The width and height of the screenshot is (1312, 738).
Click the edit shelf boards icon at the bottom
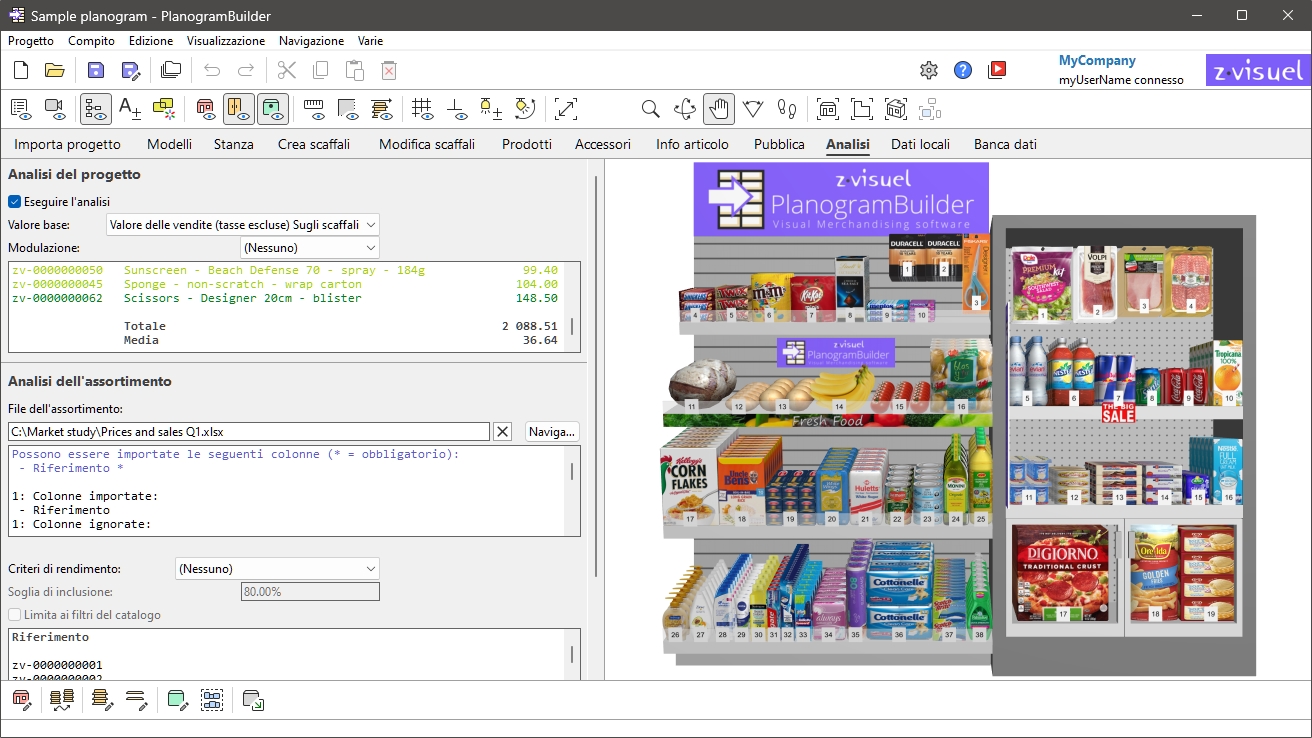(137, 700)
